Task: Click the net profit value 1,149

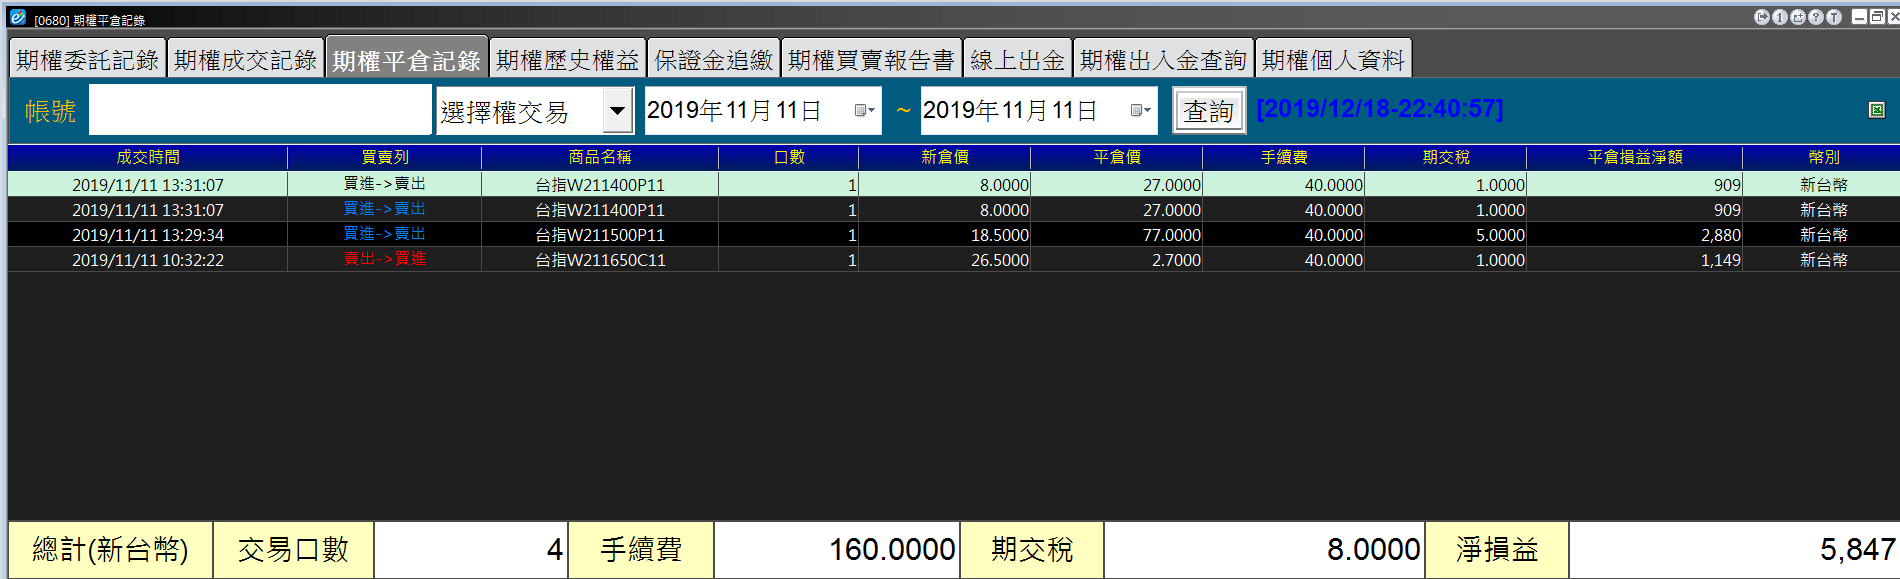Action: [x=1721, y=260]
